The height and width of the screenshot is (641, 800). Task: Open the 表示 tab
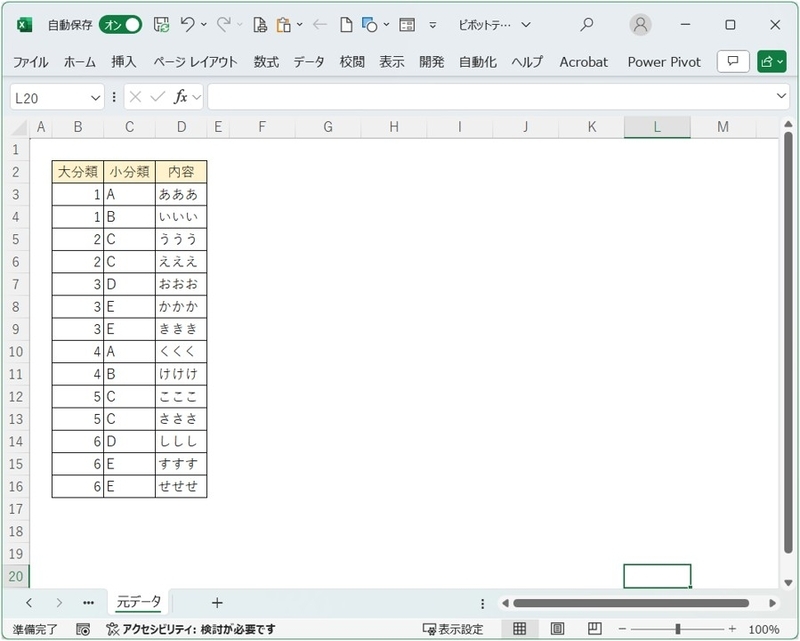tap(392, 62)
